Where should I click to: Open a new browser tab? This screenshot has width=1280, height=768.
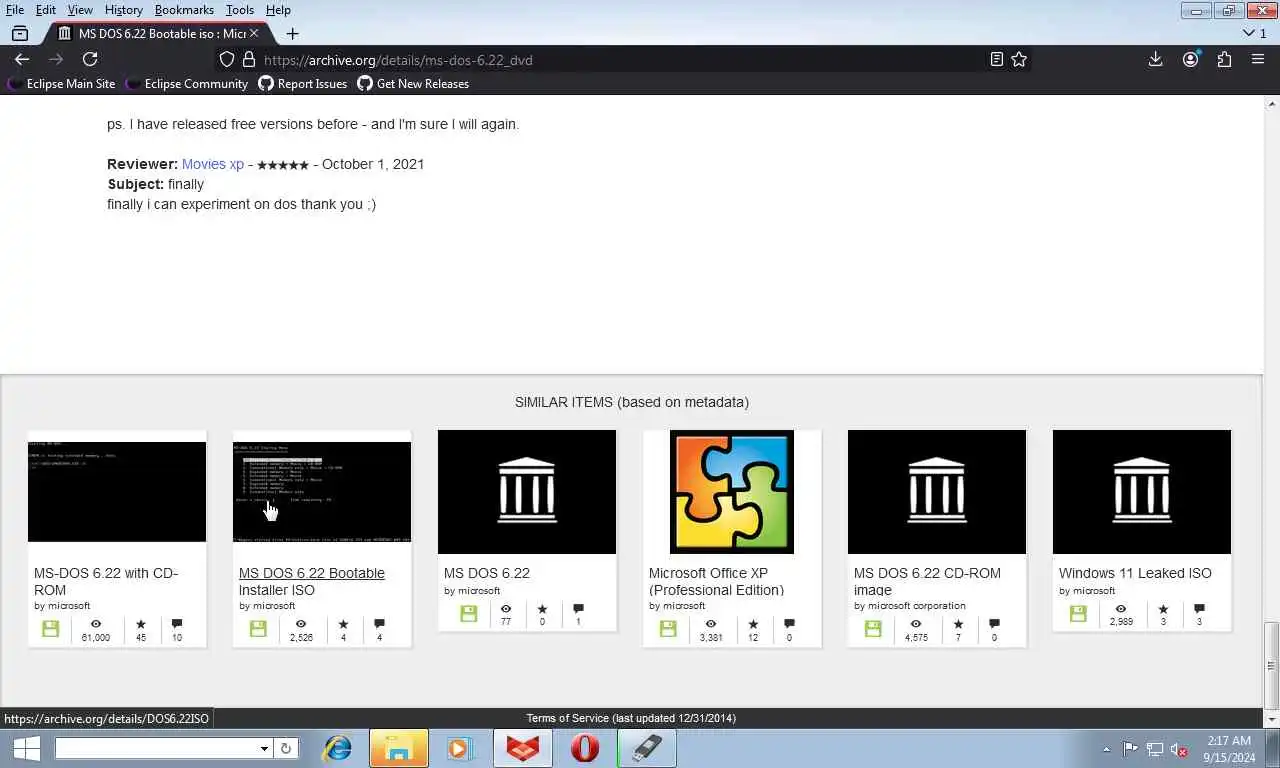[292, 33]
